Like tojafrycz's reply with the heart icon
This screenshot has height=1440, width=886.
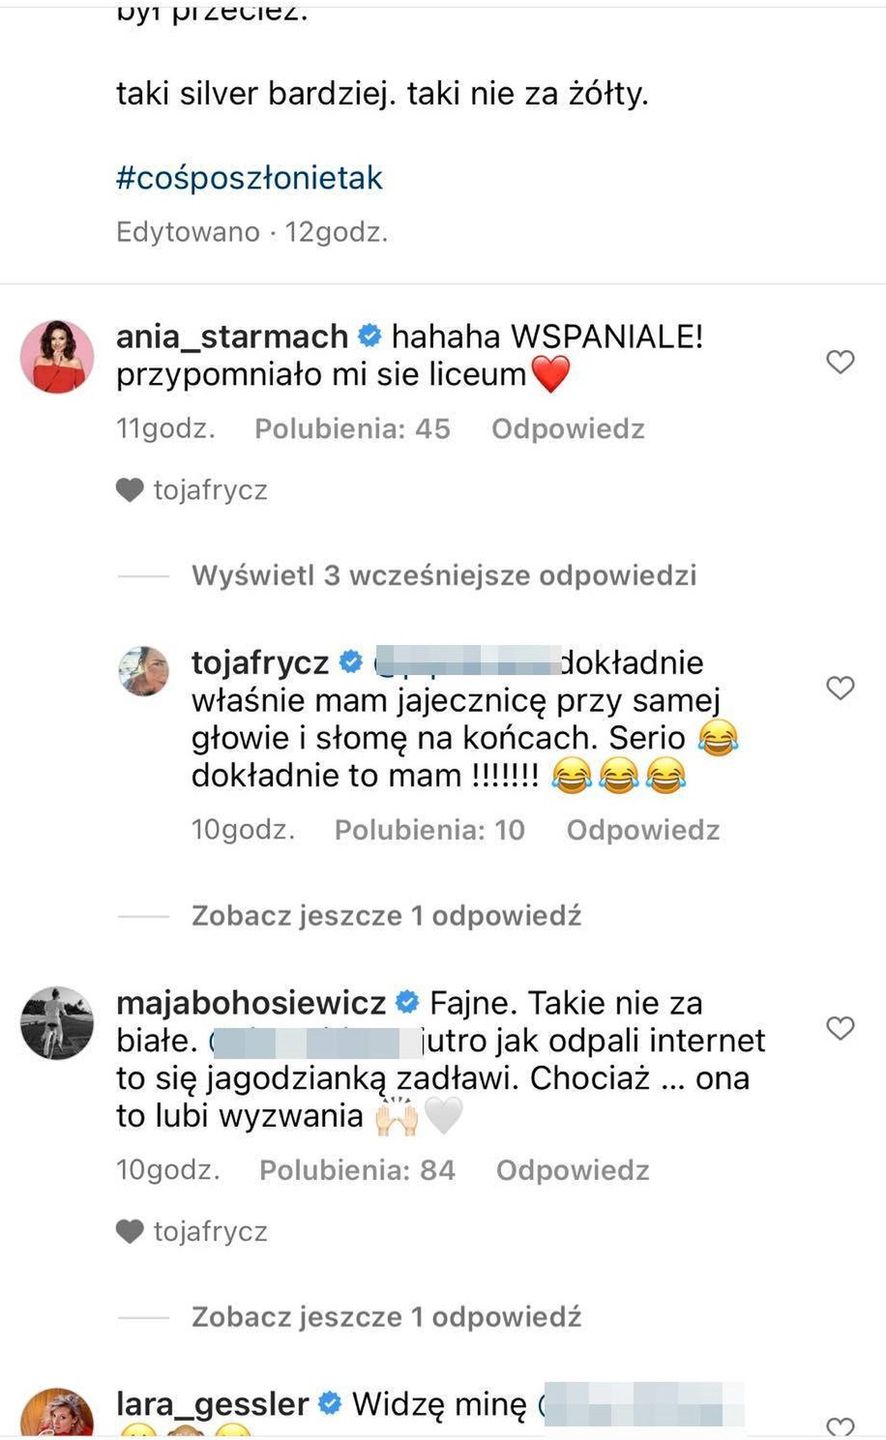coord(840,688)
